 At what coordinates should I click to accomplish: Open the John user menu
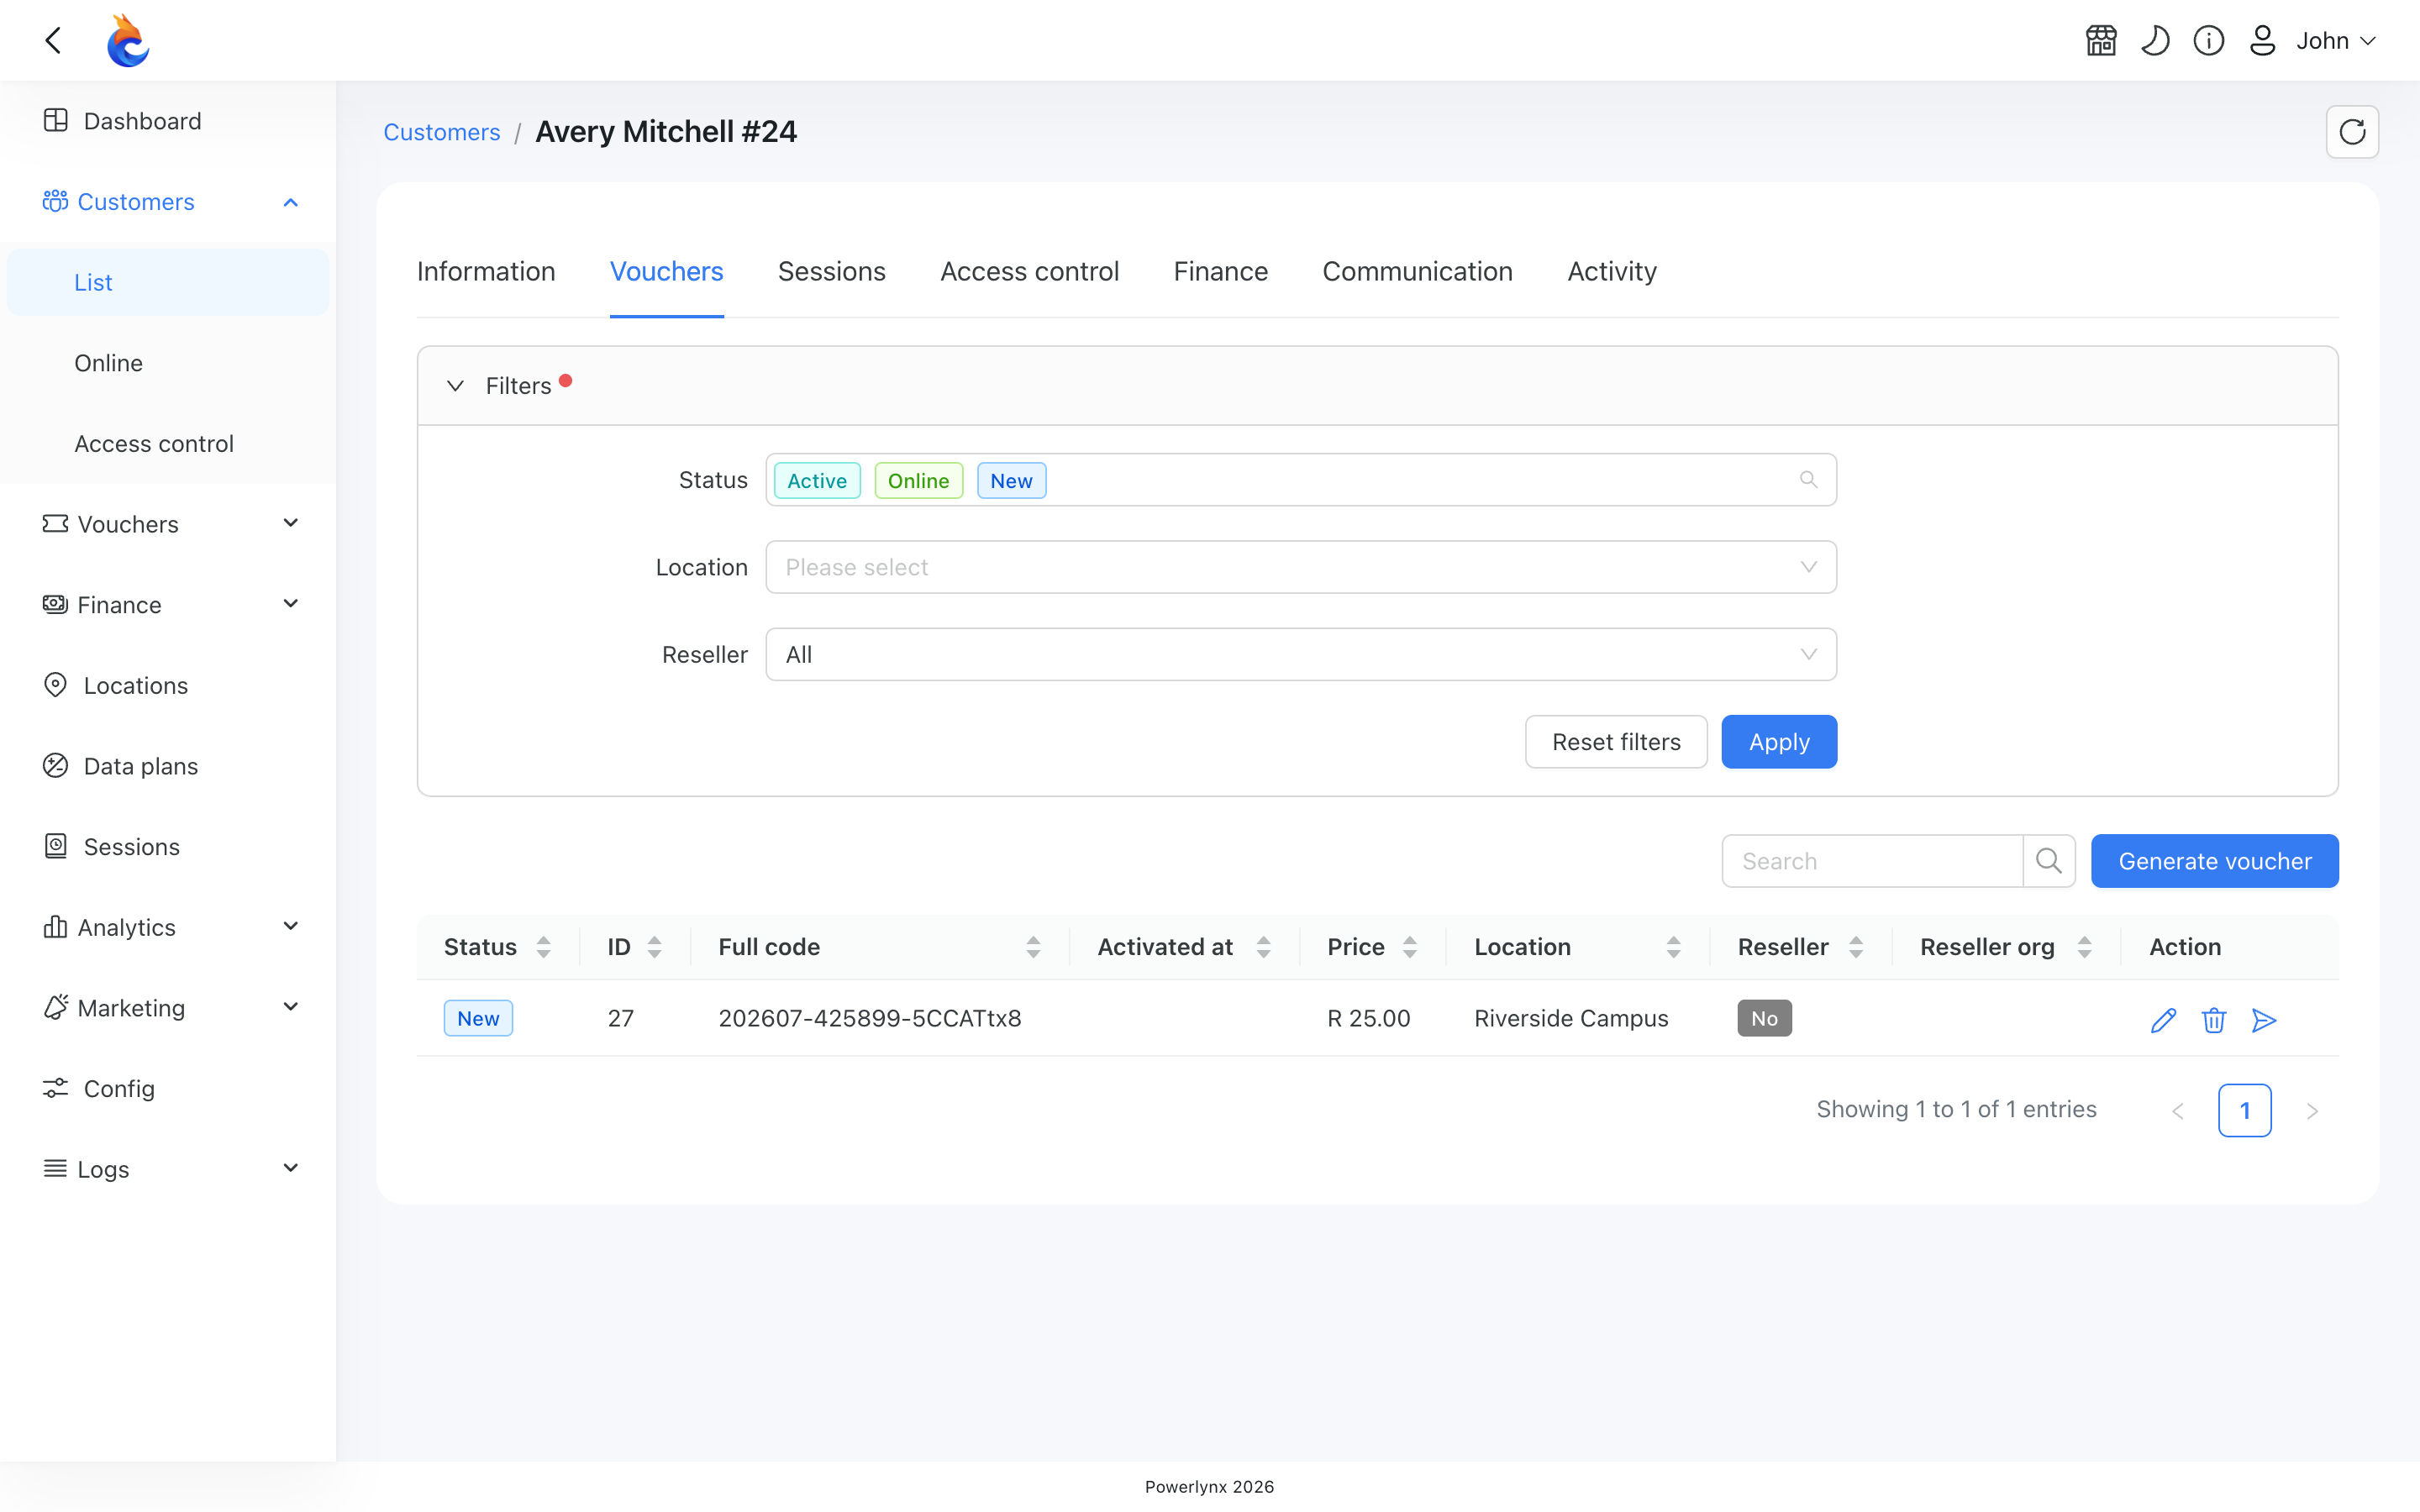(2313, 41)
